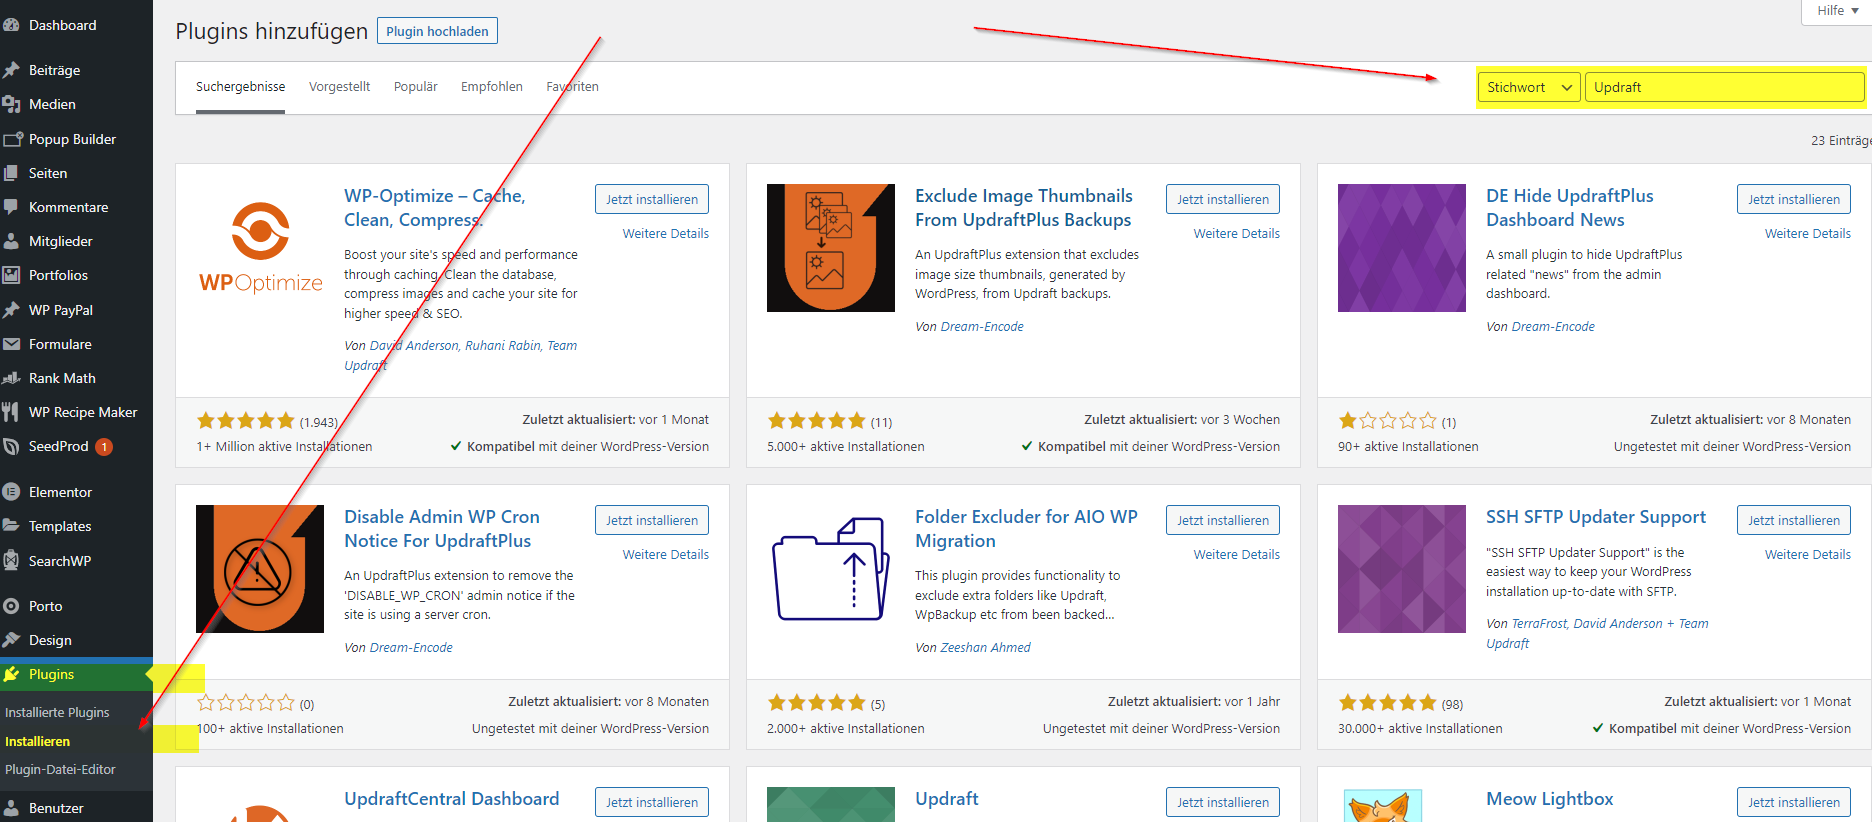Open Installierte Plugins submenu item

tap(57, 712)
